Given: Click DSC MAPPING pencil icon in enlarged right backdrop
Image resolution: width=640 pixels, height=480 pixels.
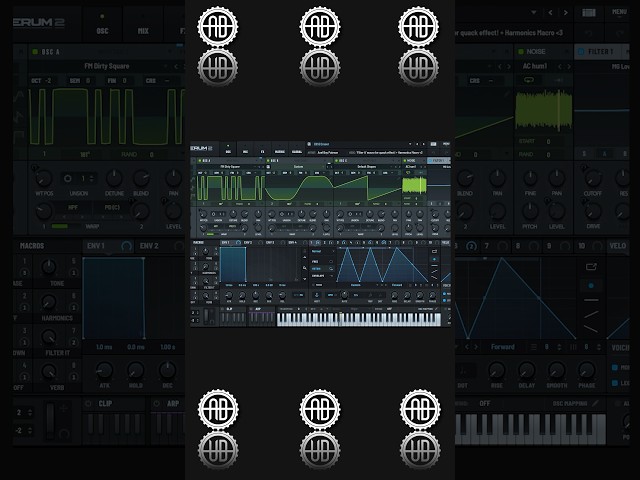Looking at the screenshot, I should [x=596, y=403].
